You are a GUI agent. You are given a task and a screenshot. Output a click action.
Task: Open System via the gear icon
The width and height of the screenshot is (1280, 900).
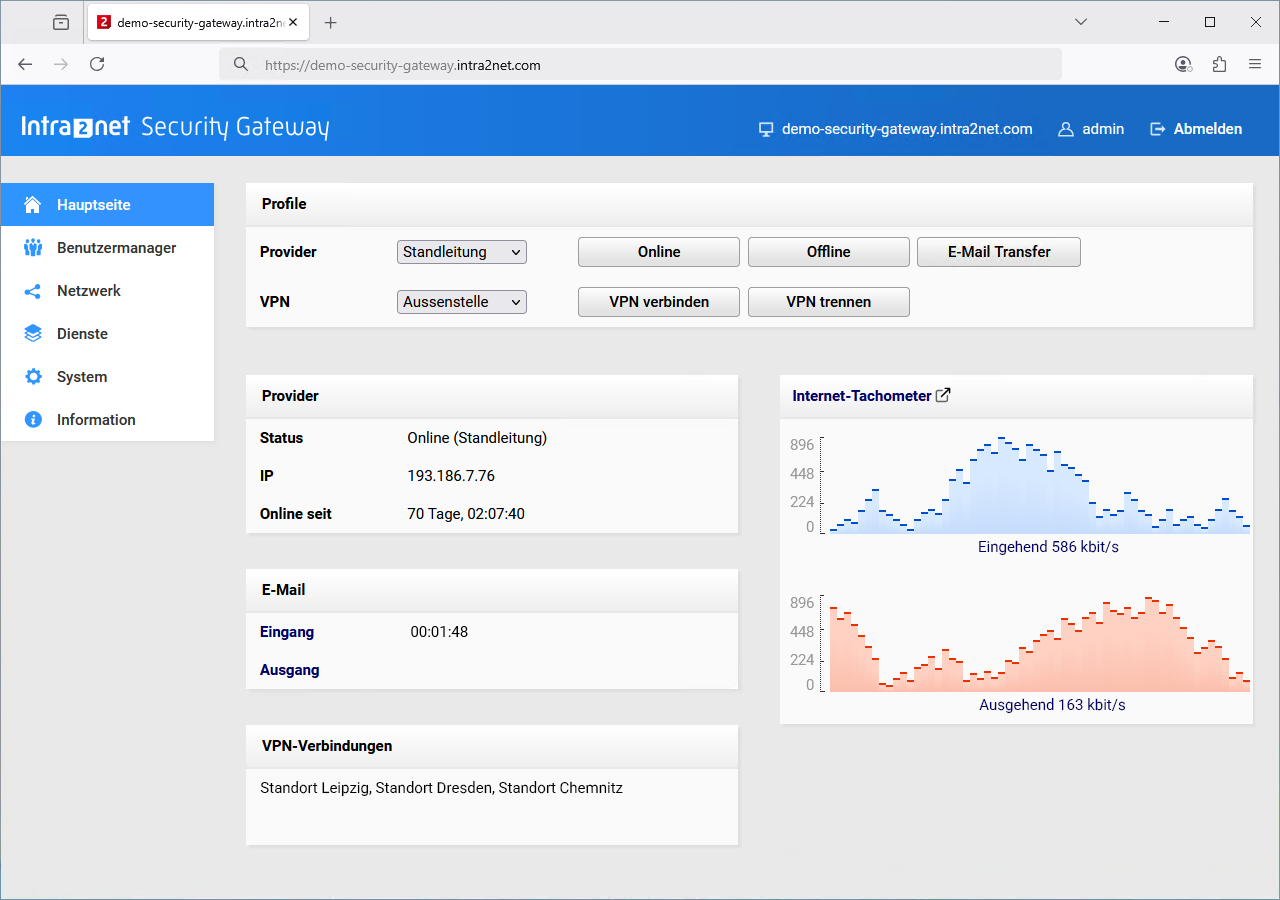33,377
